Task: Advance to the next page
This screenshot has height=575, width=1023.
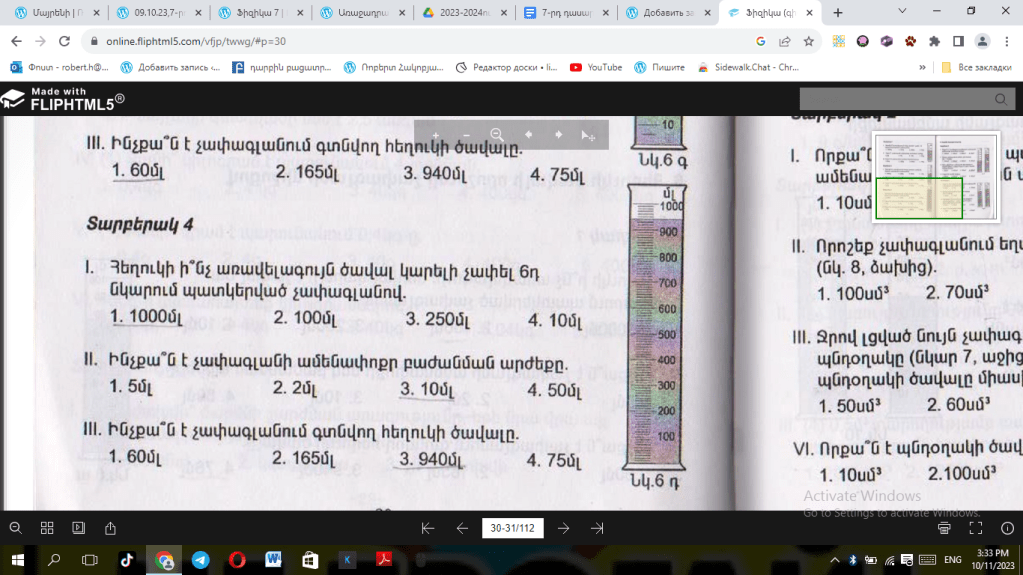Action: click(x=564, y=528)
